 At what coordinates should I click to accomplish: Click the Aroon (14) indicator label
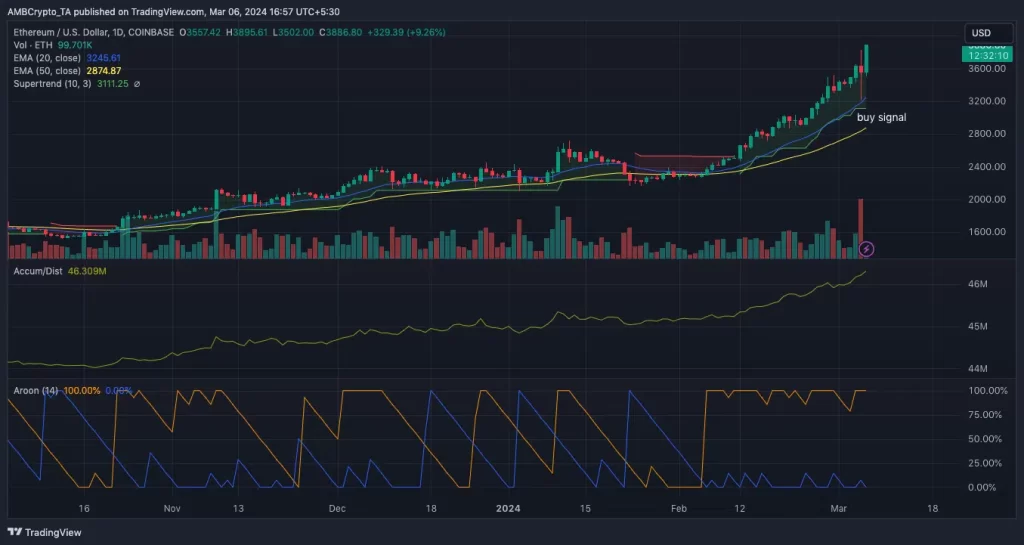coord(34,390)
